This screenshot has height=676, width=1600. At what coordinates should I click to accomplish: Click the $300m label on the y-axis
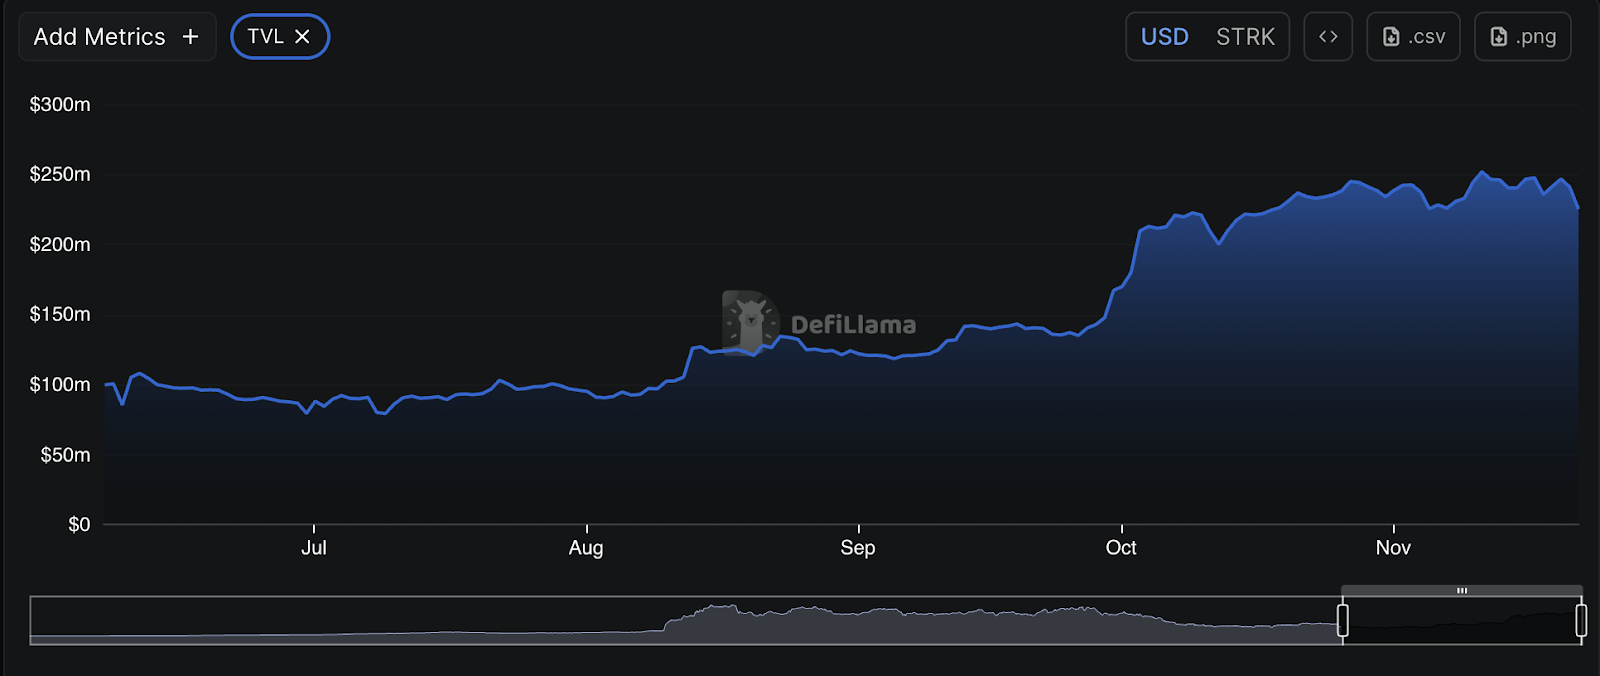[x=60, y=105]
